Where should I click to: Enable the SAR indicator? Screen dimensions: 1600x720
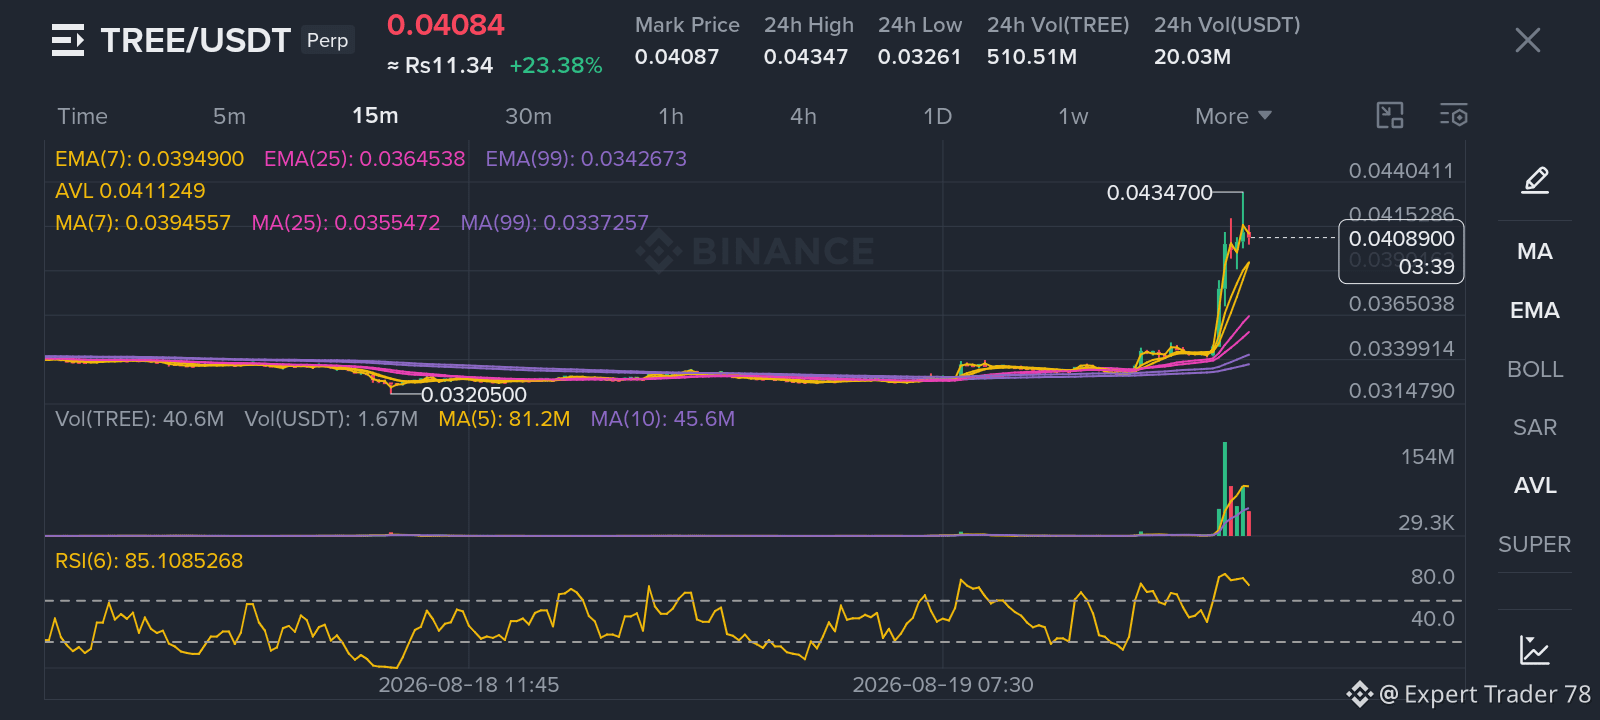point(1535,427)
